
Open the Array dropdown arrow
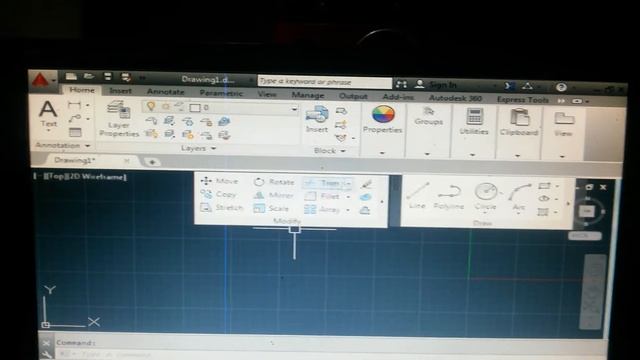[x=348, y=211]
